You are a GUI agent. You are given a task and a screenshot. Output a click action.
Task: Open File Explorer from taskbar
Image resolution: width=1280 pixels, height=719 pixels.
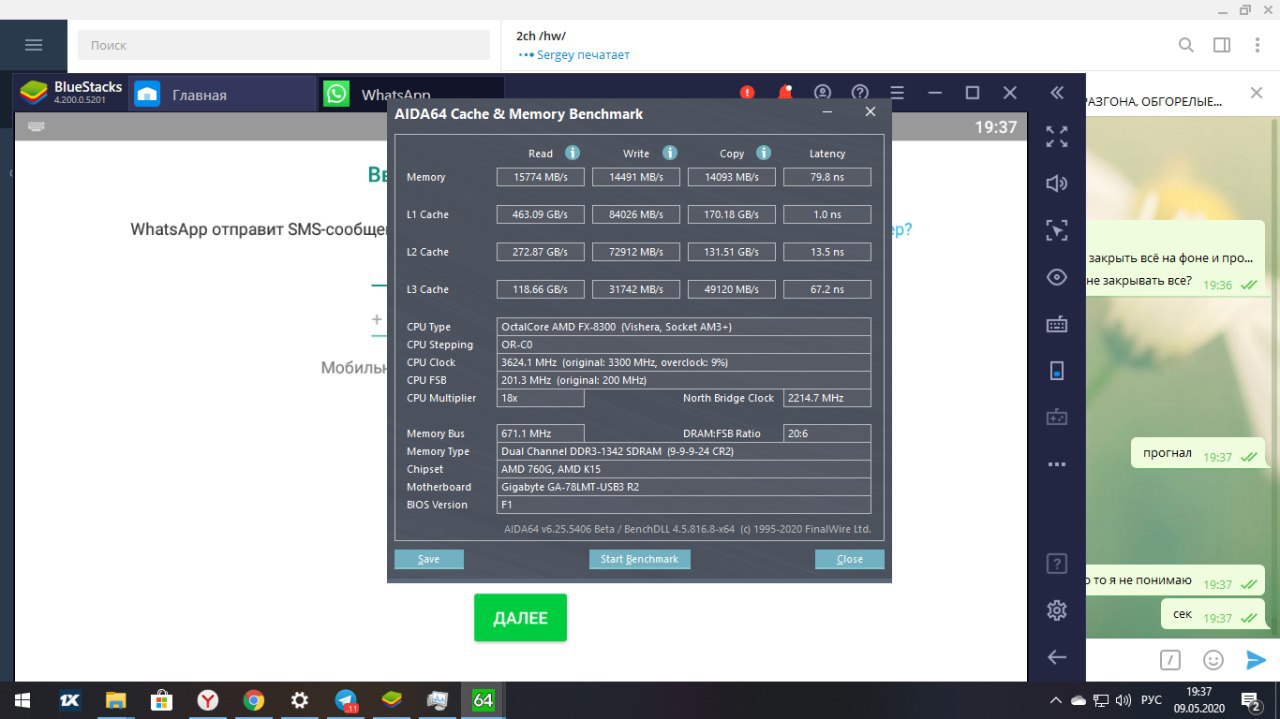[116, 700]
